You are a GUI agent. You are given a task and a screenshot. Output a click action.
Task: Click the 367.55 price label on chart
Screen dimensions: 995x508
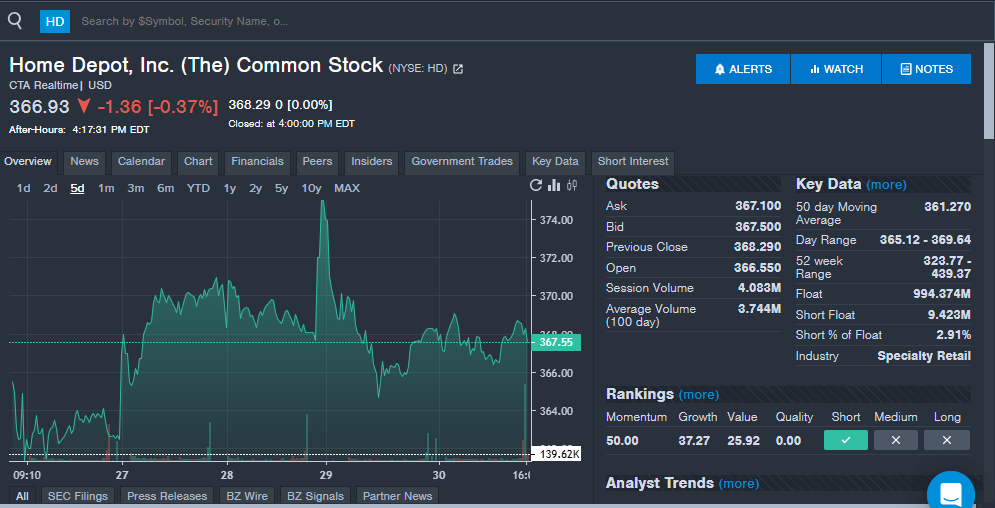pos(556,342)
